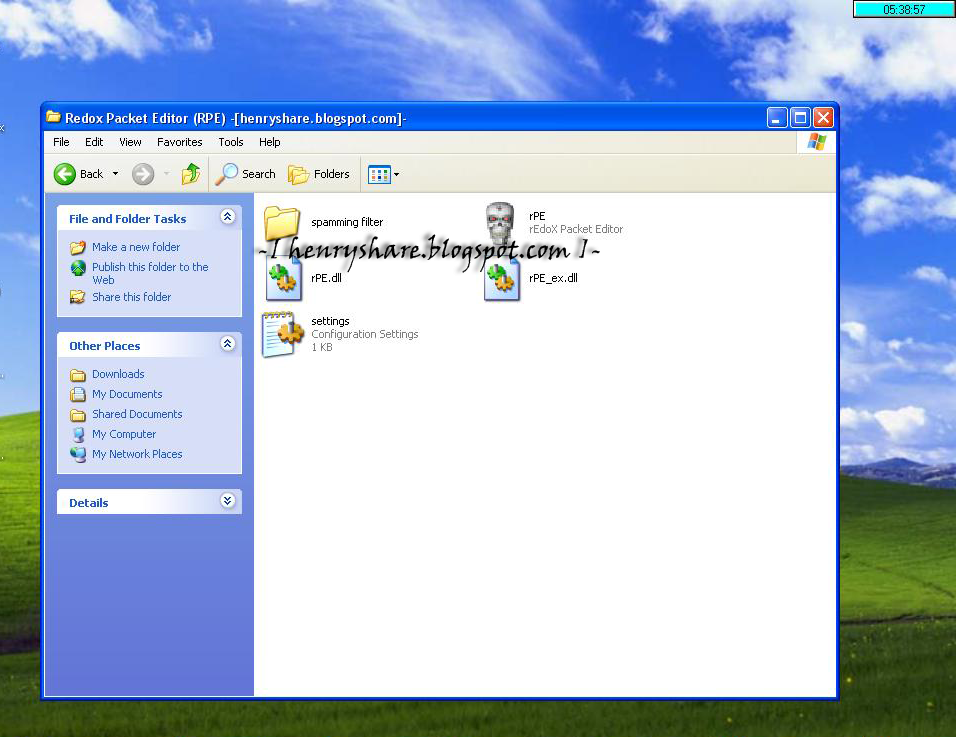Go to Downloads in Other Places
Image resolution: width=956 pixels, height=737 pixels.
118,374
